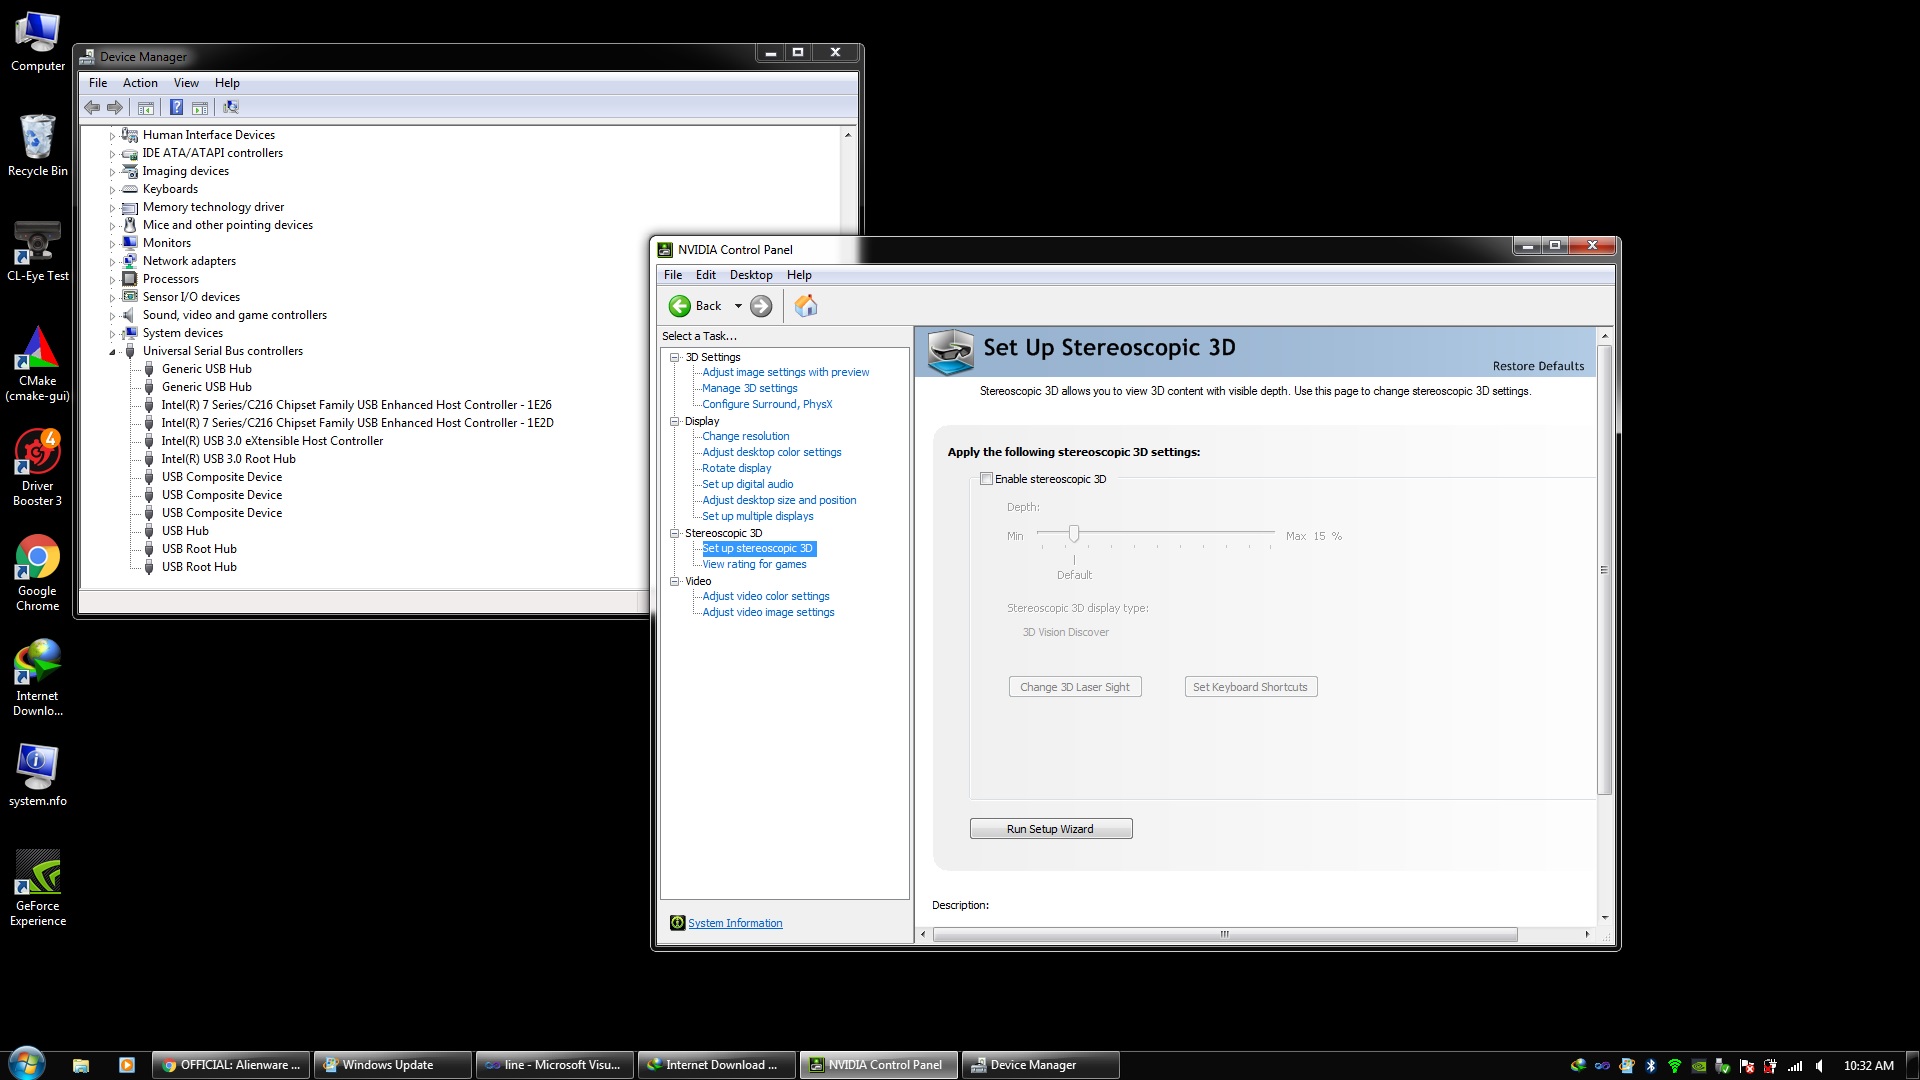Select Intel(R) USB 3.0 eXtensible Host Controller
Screen dimensions: 1920x1080
pyautogui.click(x=272, y=441)
